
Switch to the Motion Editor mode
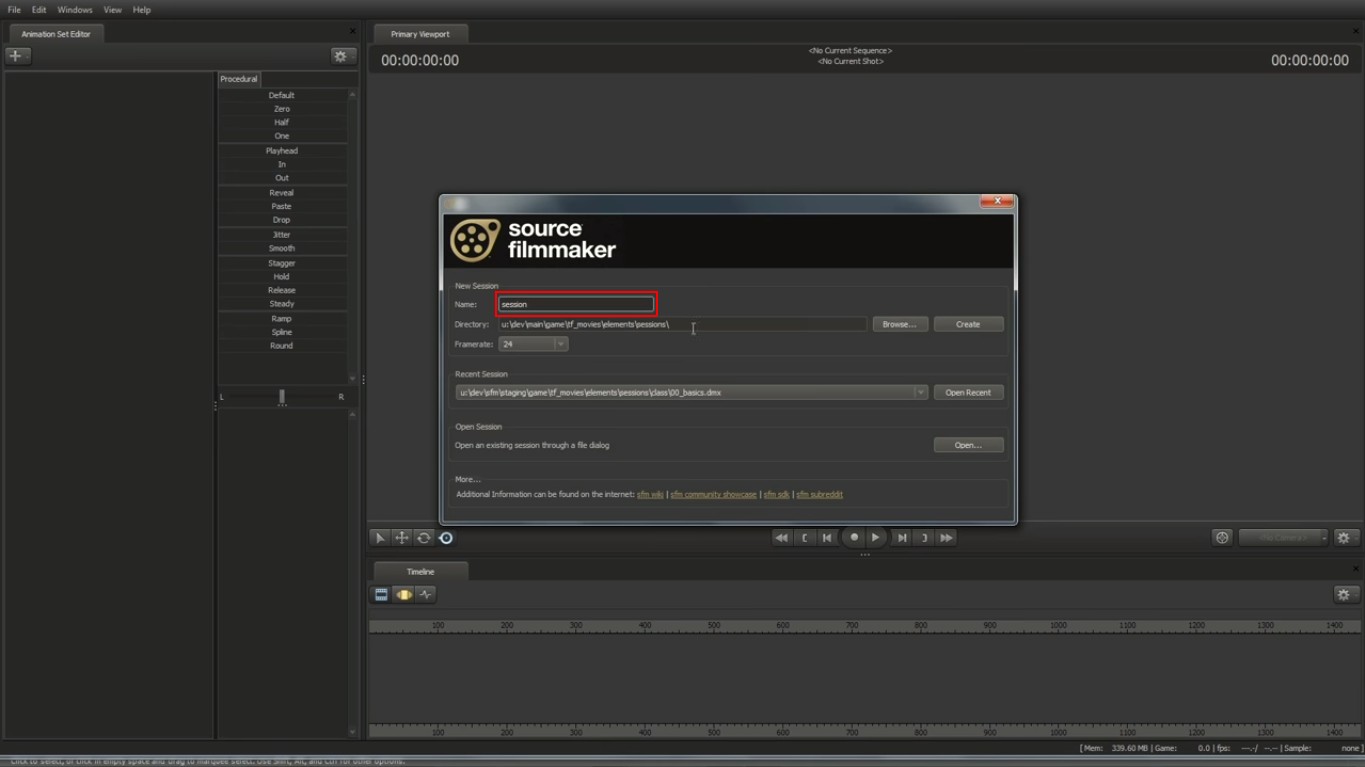tap(403, 594)
